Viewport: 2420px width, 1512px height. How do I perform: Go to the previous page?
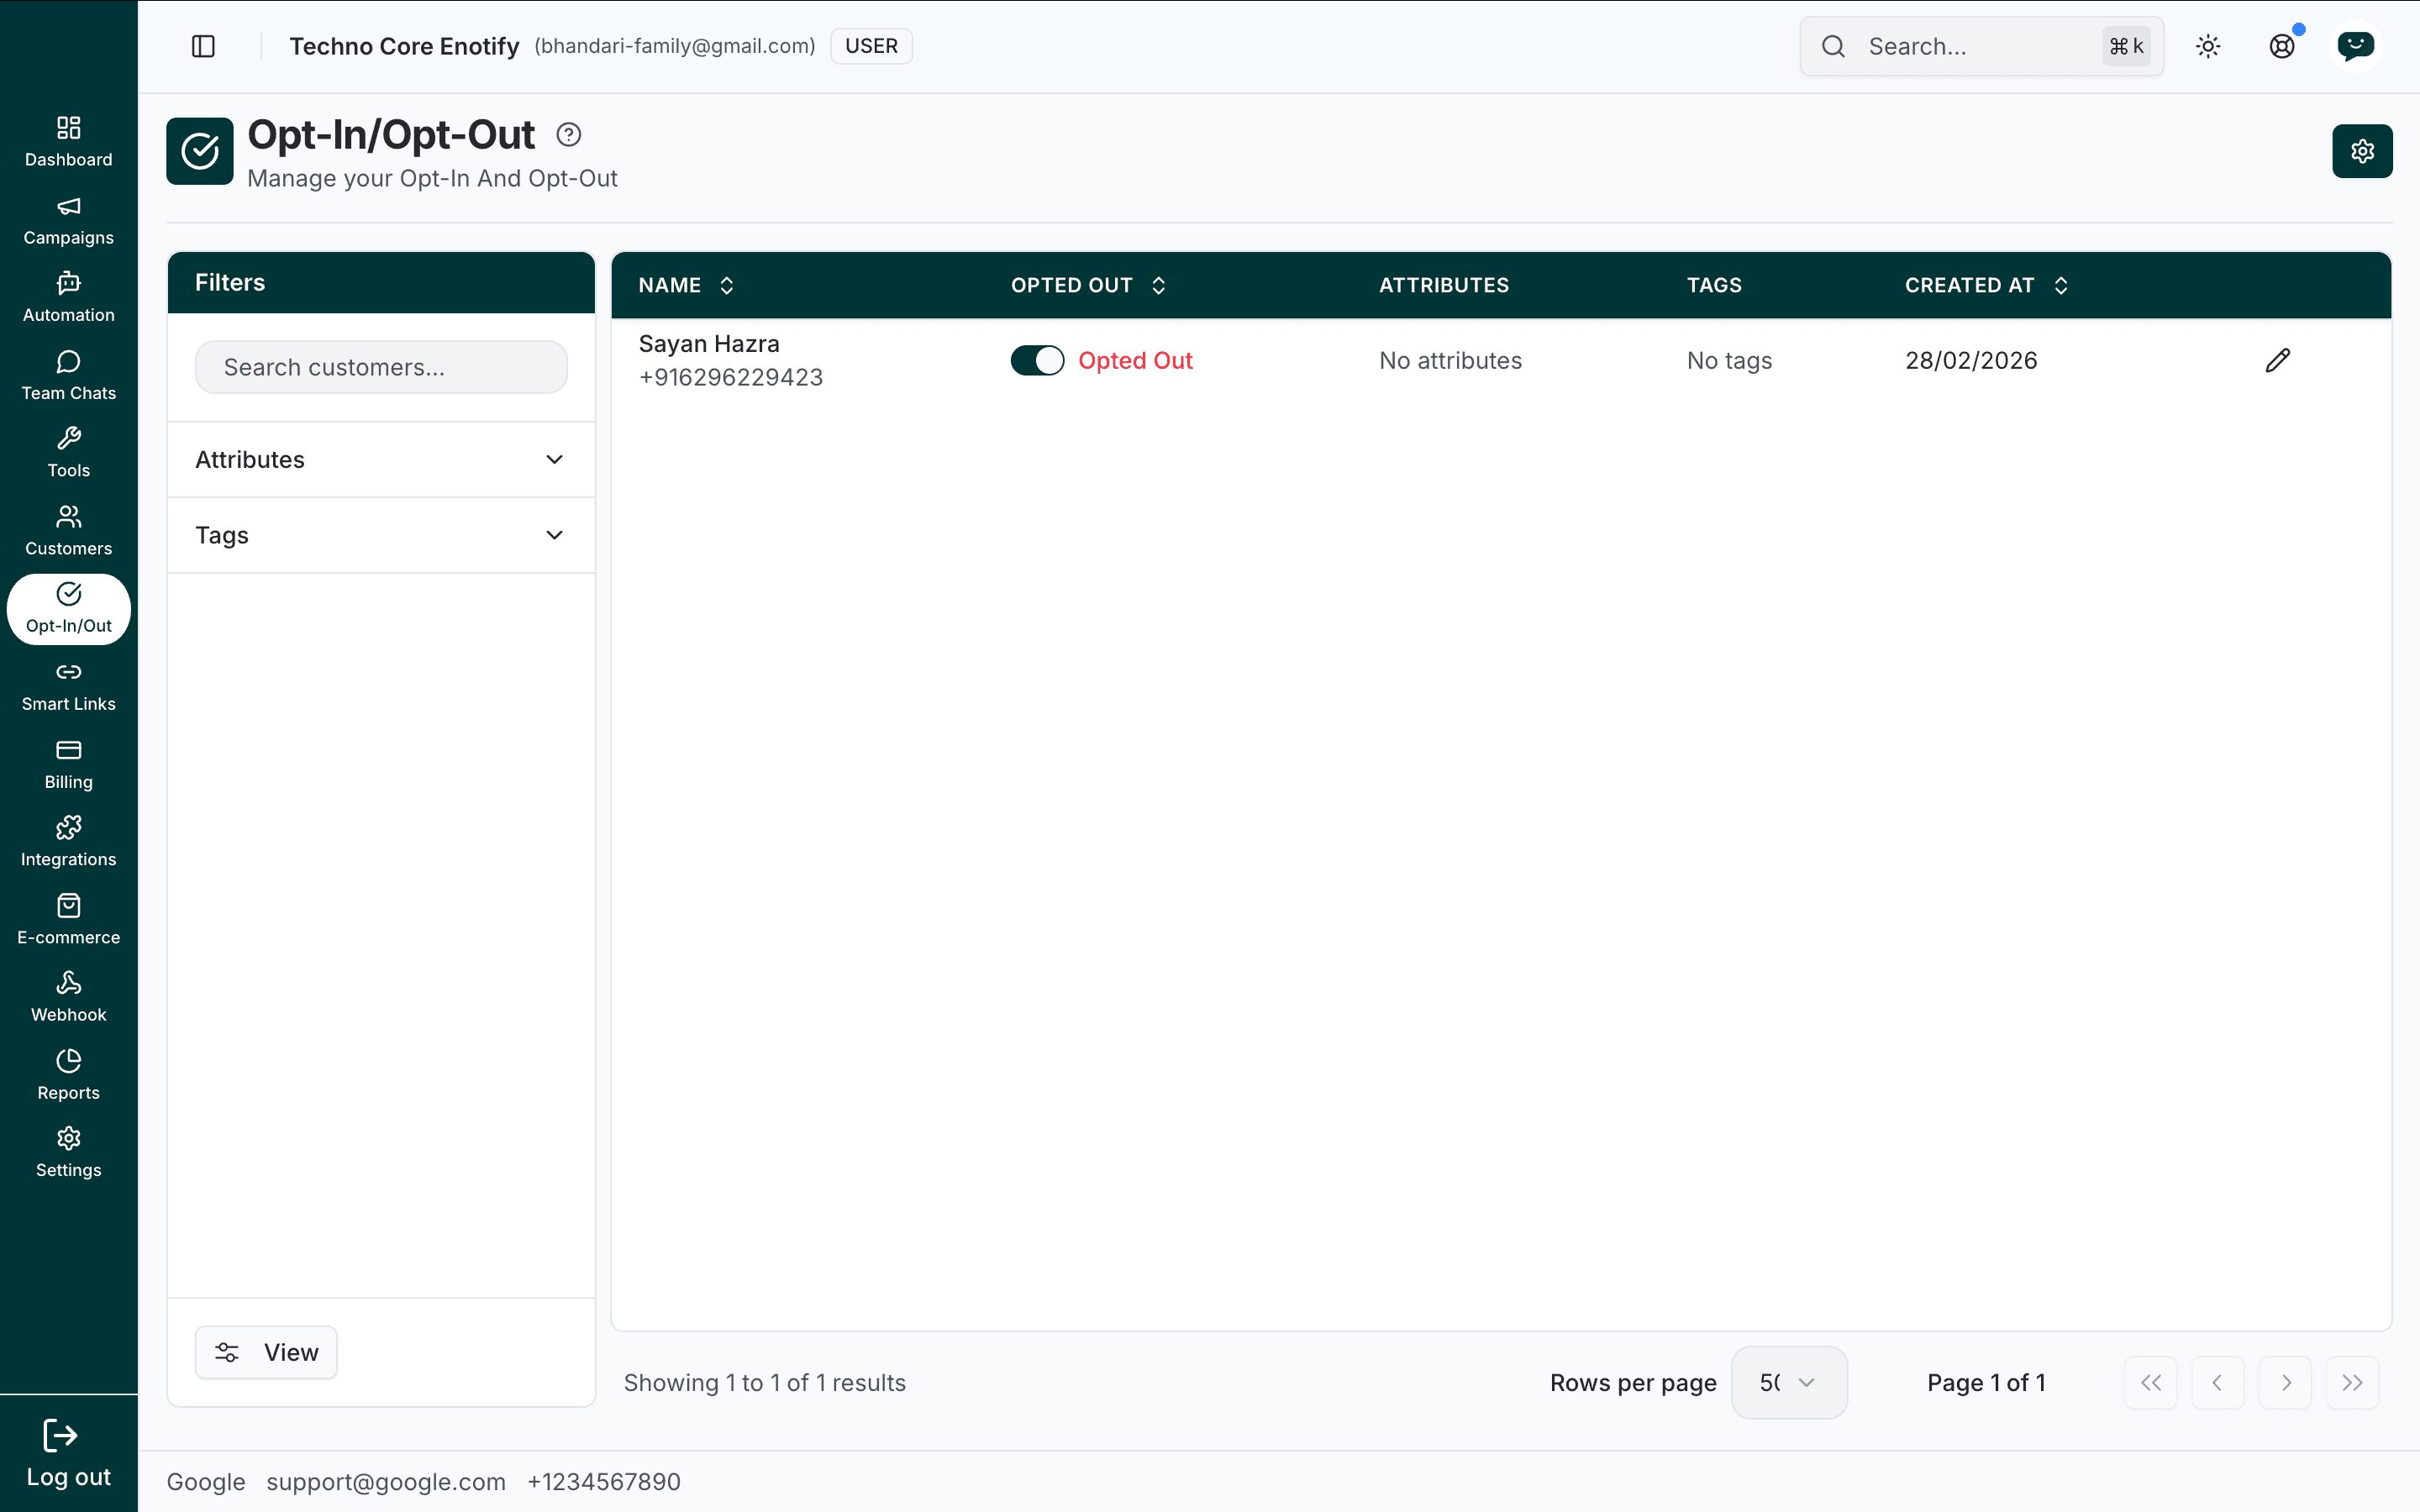tap(2218, 1382)
